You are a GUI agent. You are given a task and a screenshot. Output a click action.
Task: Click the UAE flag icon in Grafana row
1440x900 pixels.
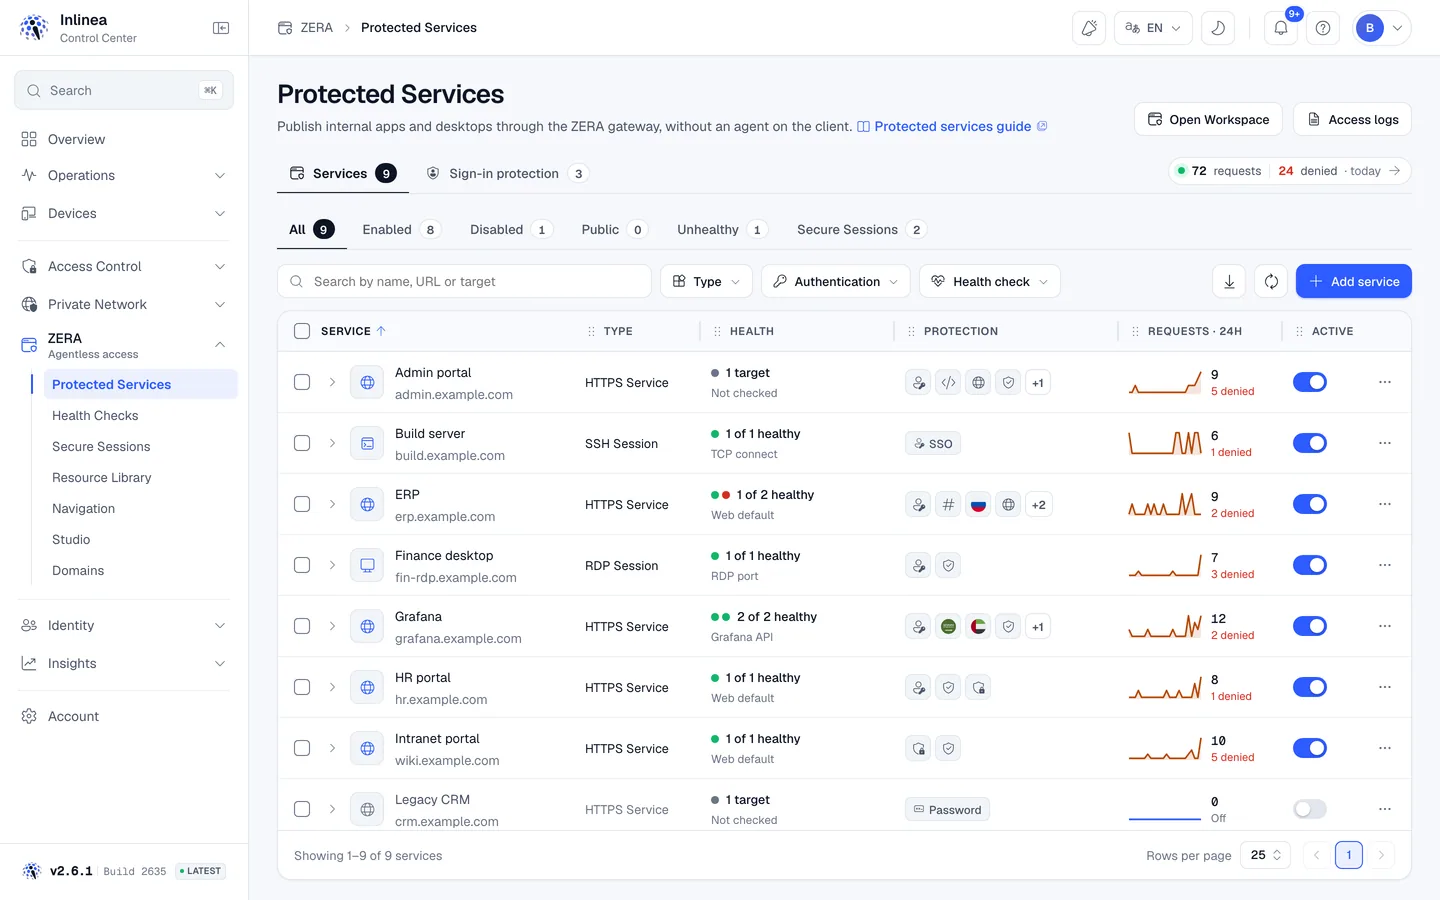(x=978, y=627)
